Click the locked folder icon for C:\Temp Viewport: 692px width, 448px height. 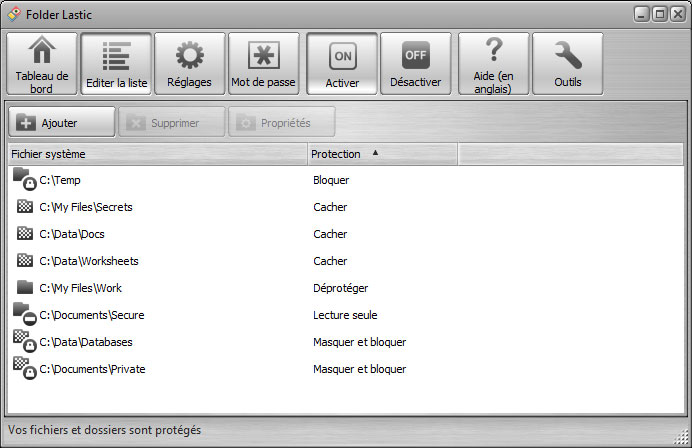(24, 179)
